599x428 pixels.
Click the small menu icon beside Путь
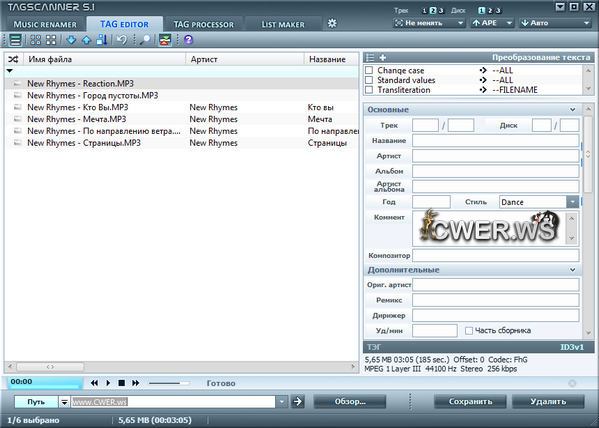[64, 402]
